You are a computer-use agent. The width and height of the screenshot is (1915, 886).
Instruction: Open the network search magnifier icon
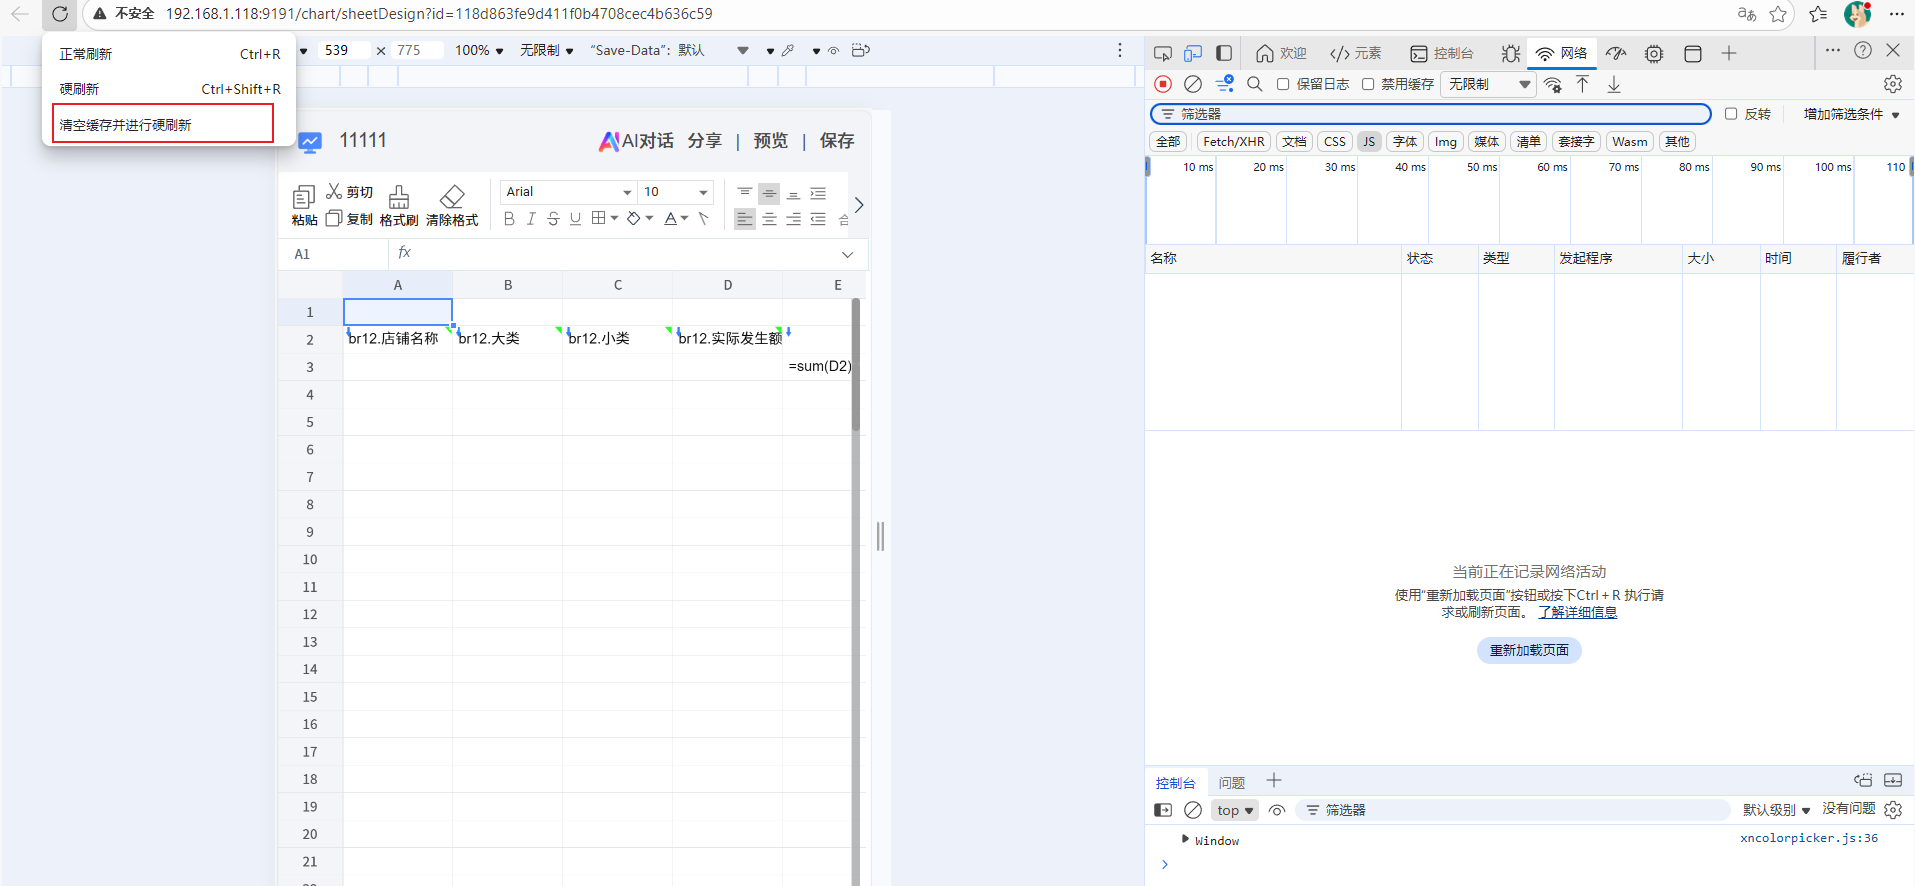coord(1255,84)
